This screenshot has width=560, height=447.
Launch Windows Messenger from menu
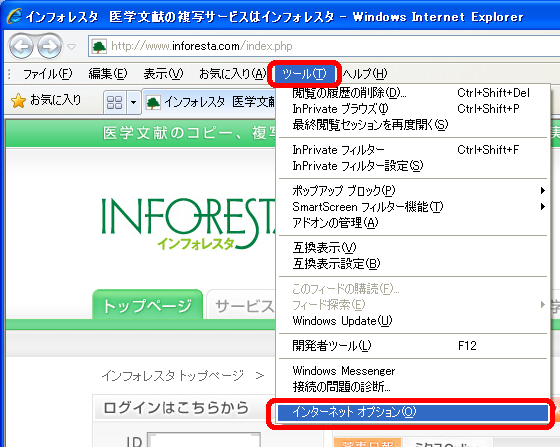[x=413, y=371]
